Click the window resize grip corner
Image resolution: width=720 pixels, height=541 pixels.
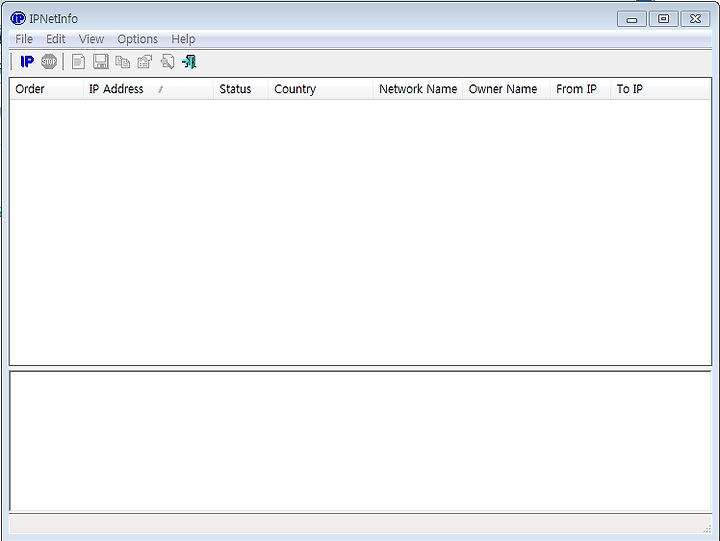click(x=707, y=529)
